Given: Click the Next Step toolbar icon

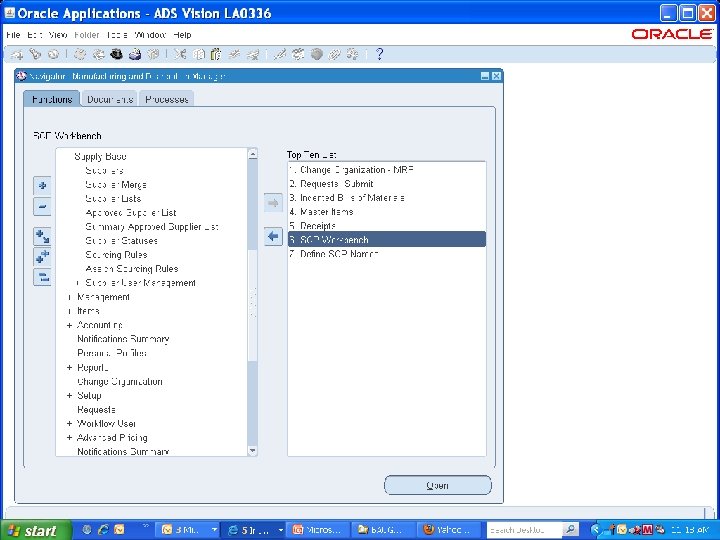Looking at the screenshot, I should pyautogui.click(x=98, y=55).
